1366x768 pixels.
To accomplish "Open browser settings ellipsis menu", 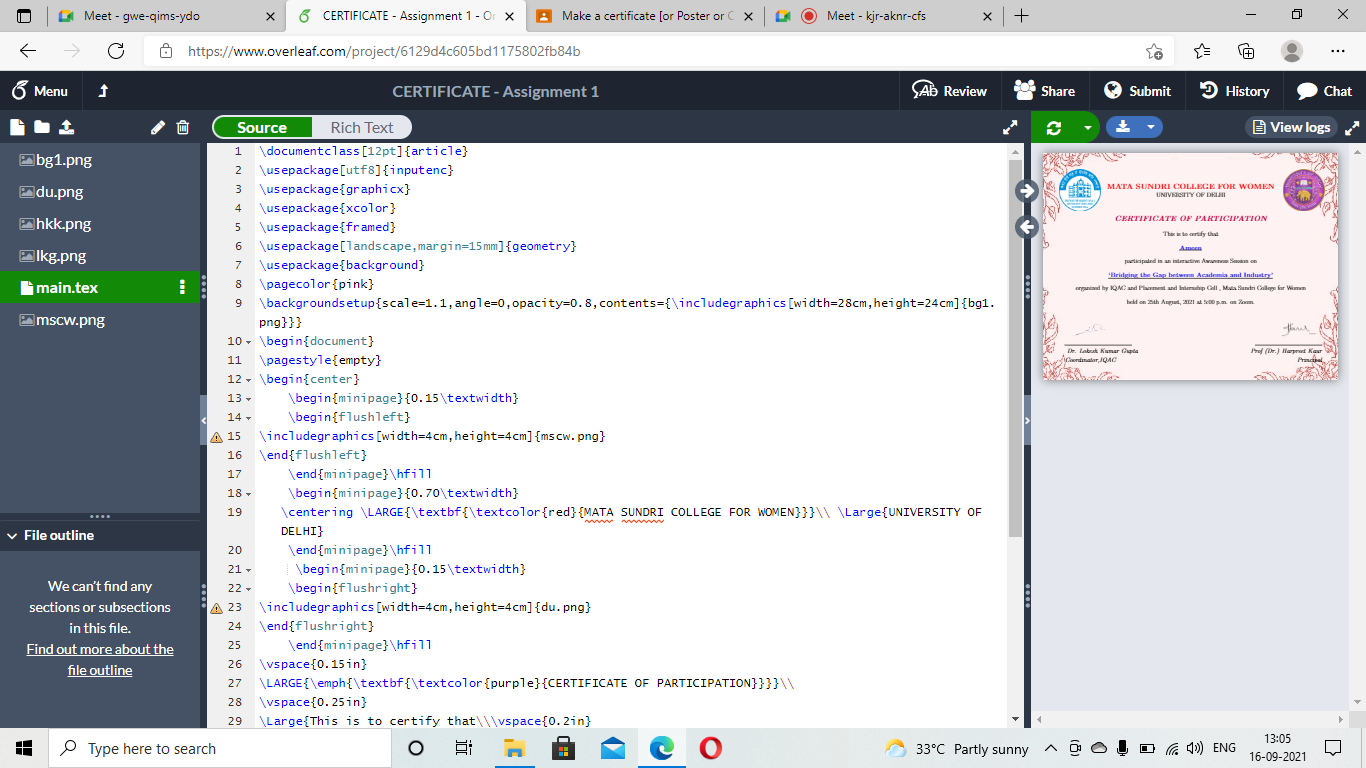I will (x=1338, y=51).
